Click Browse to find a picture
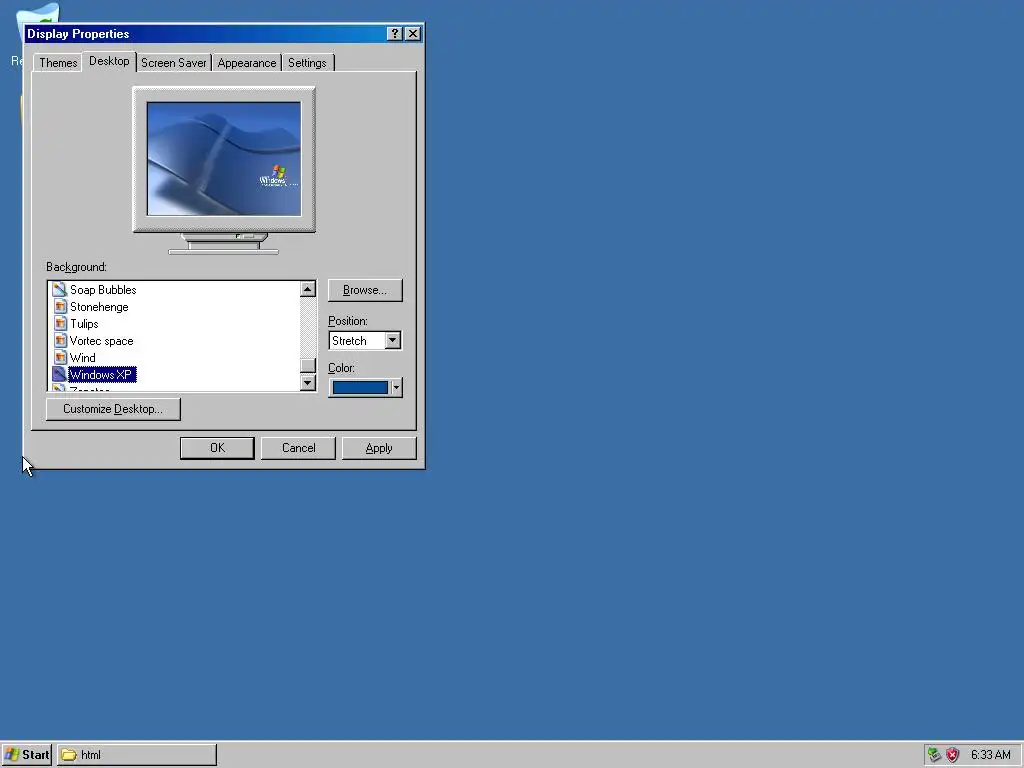This screenshot has width=1024, height=768. (x=365, y=290)
